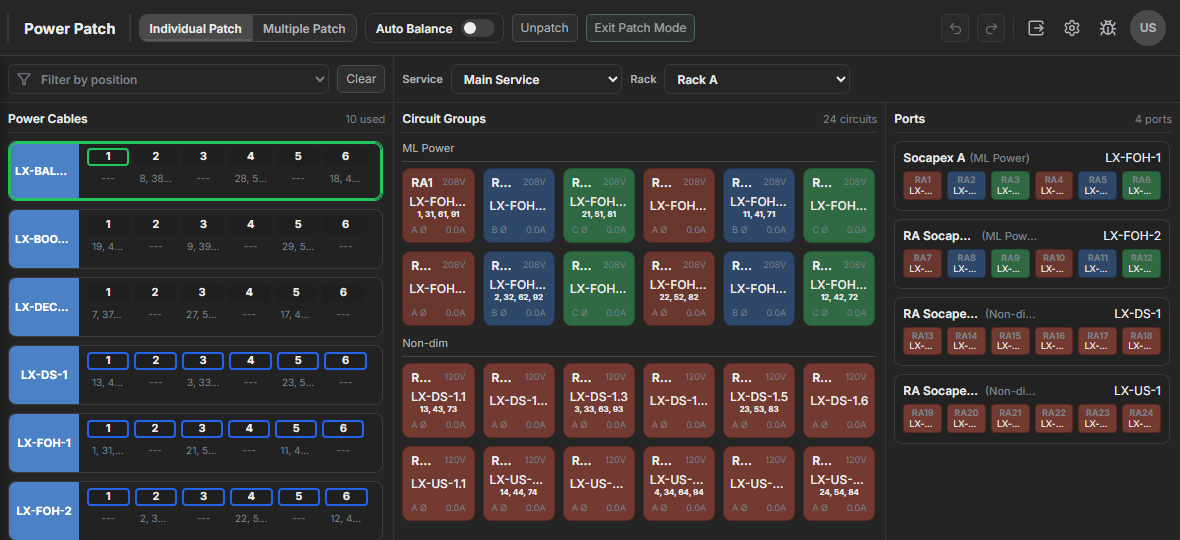
Task: Switch to Multiple Patch mode
Action: (304, 29)
